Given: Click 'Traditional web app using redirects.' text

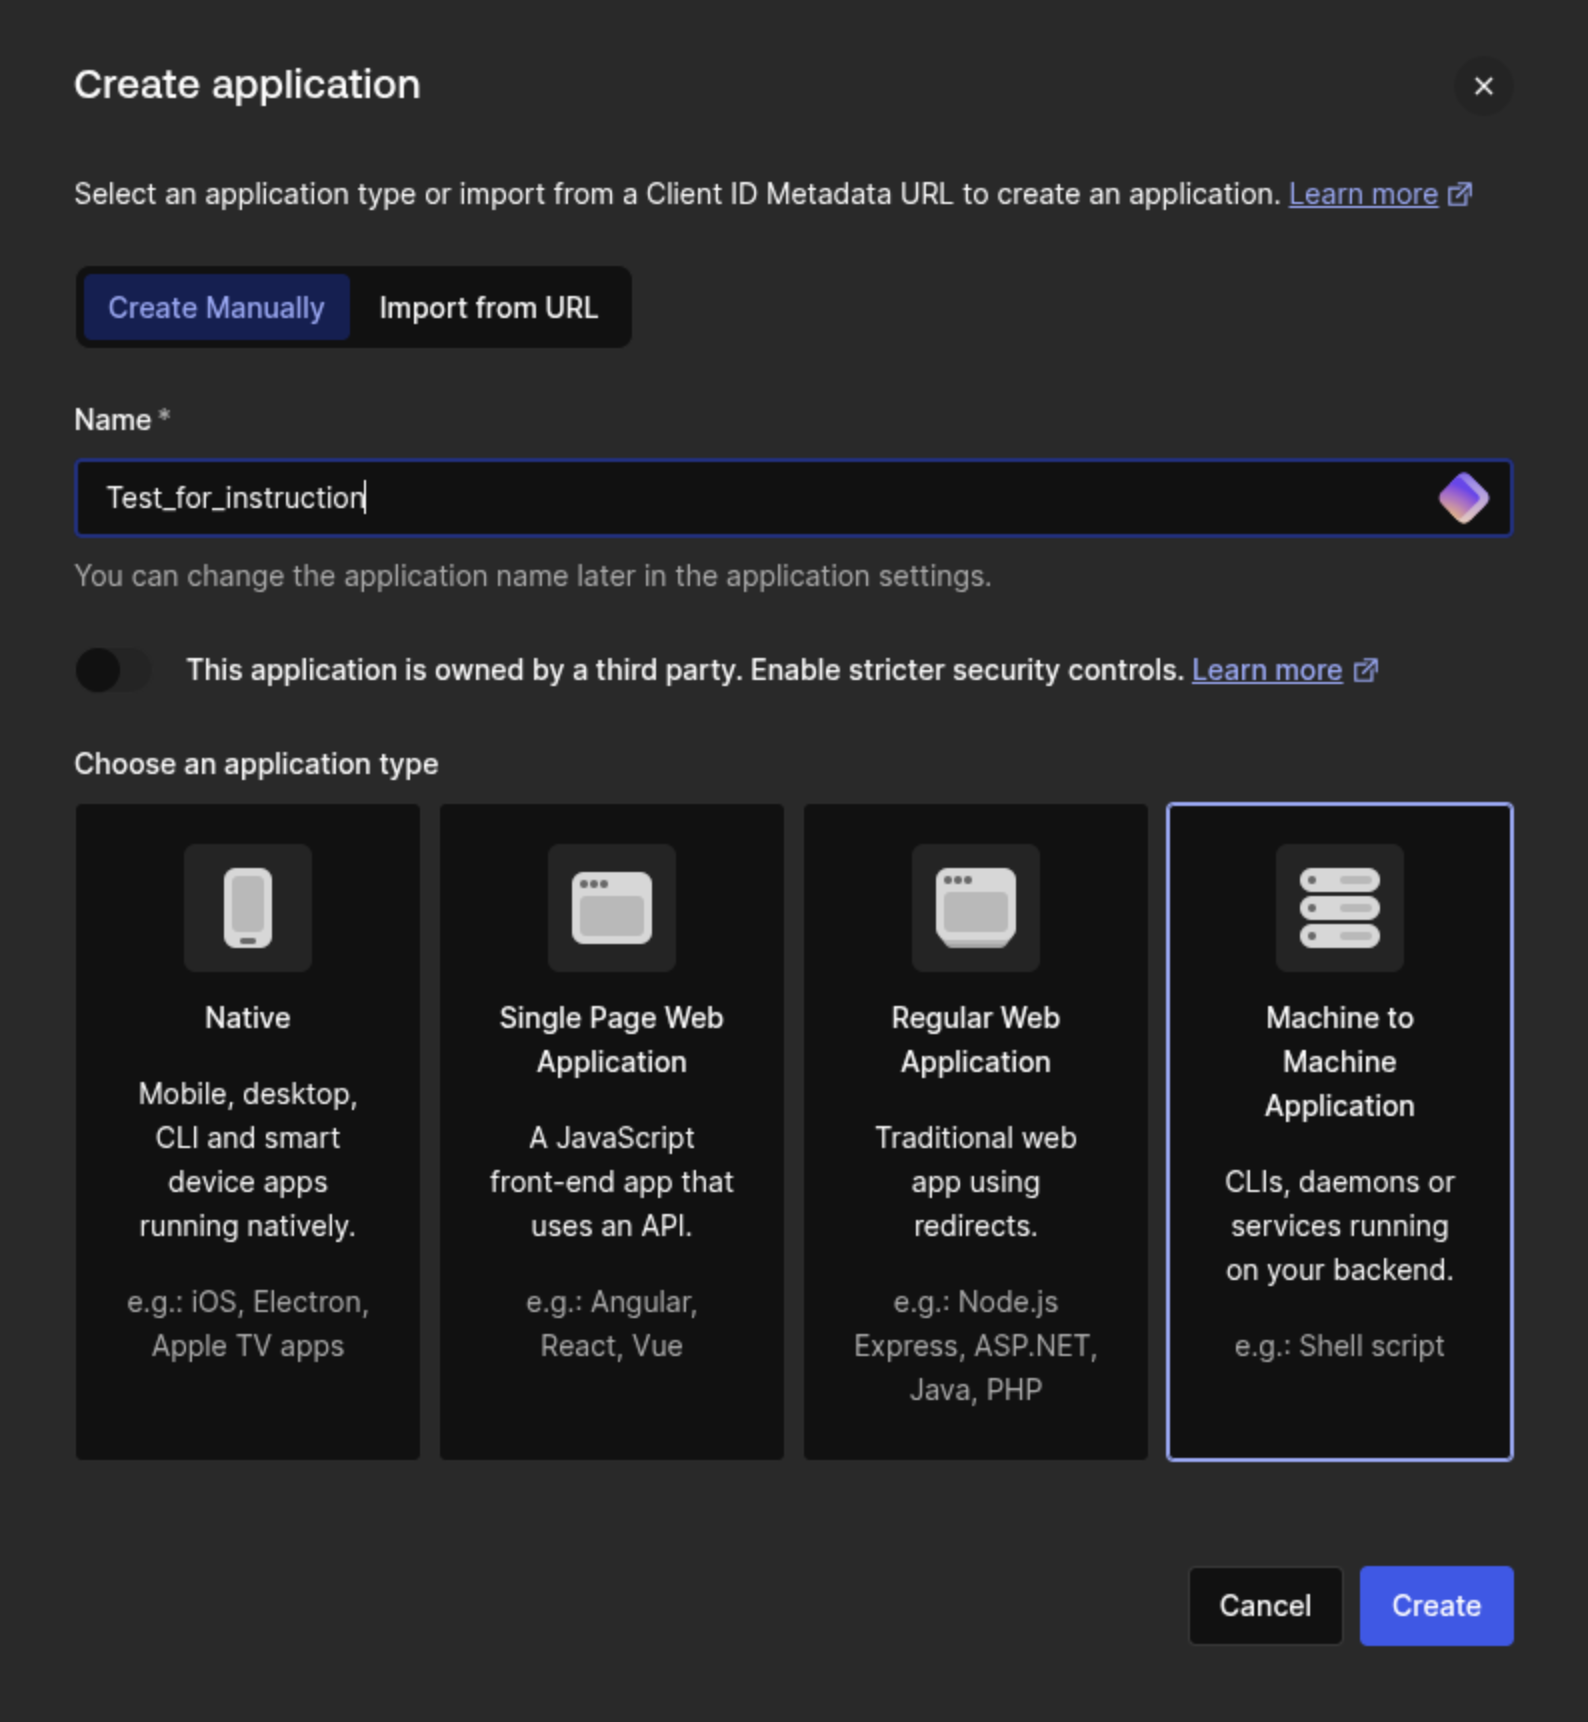Looking at the screenshot, I should click(976, 1182).
